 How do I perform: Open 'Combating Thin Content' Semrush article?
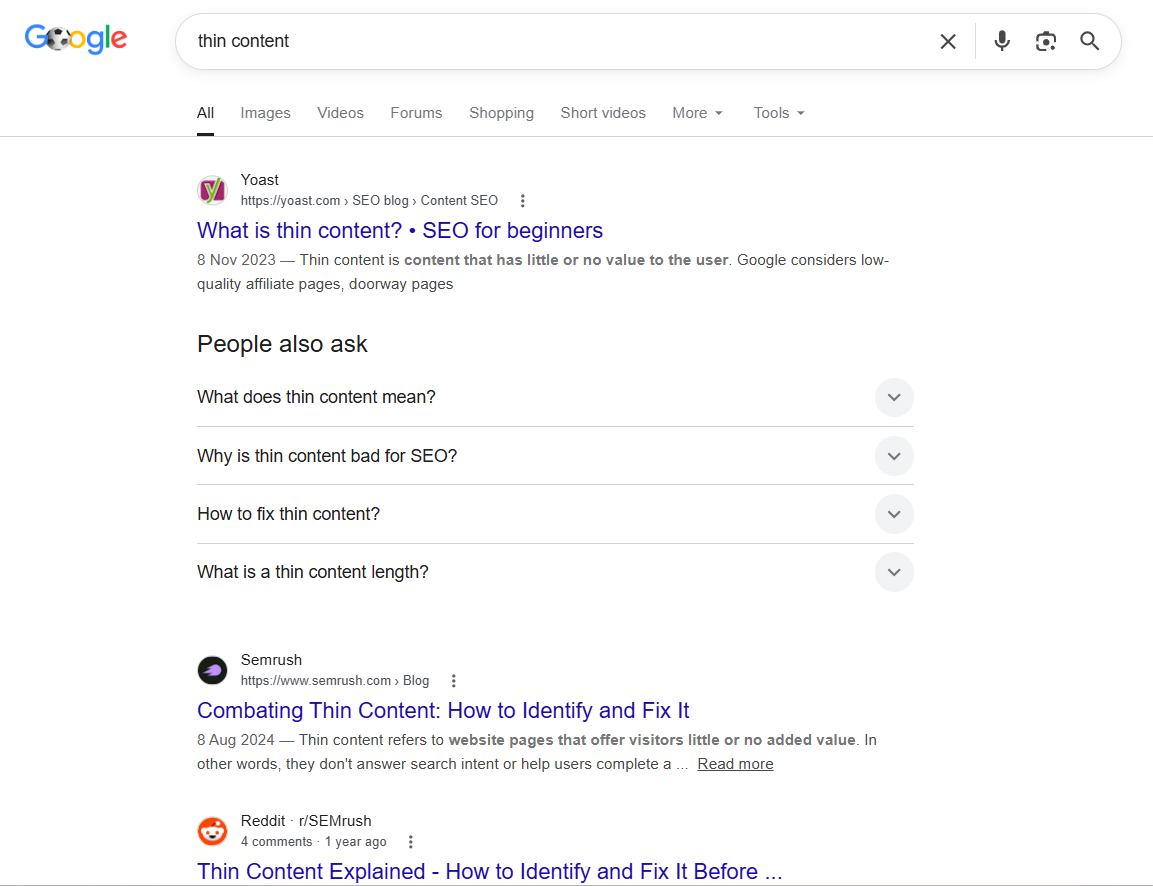(x=443, y=711)
